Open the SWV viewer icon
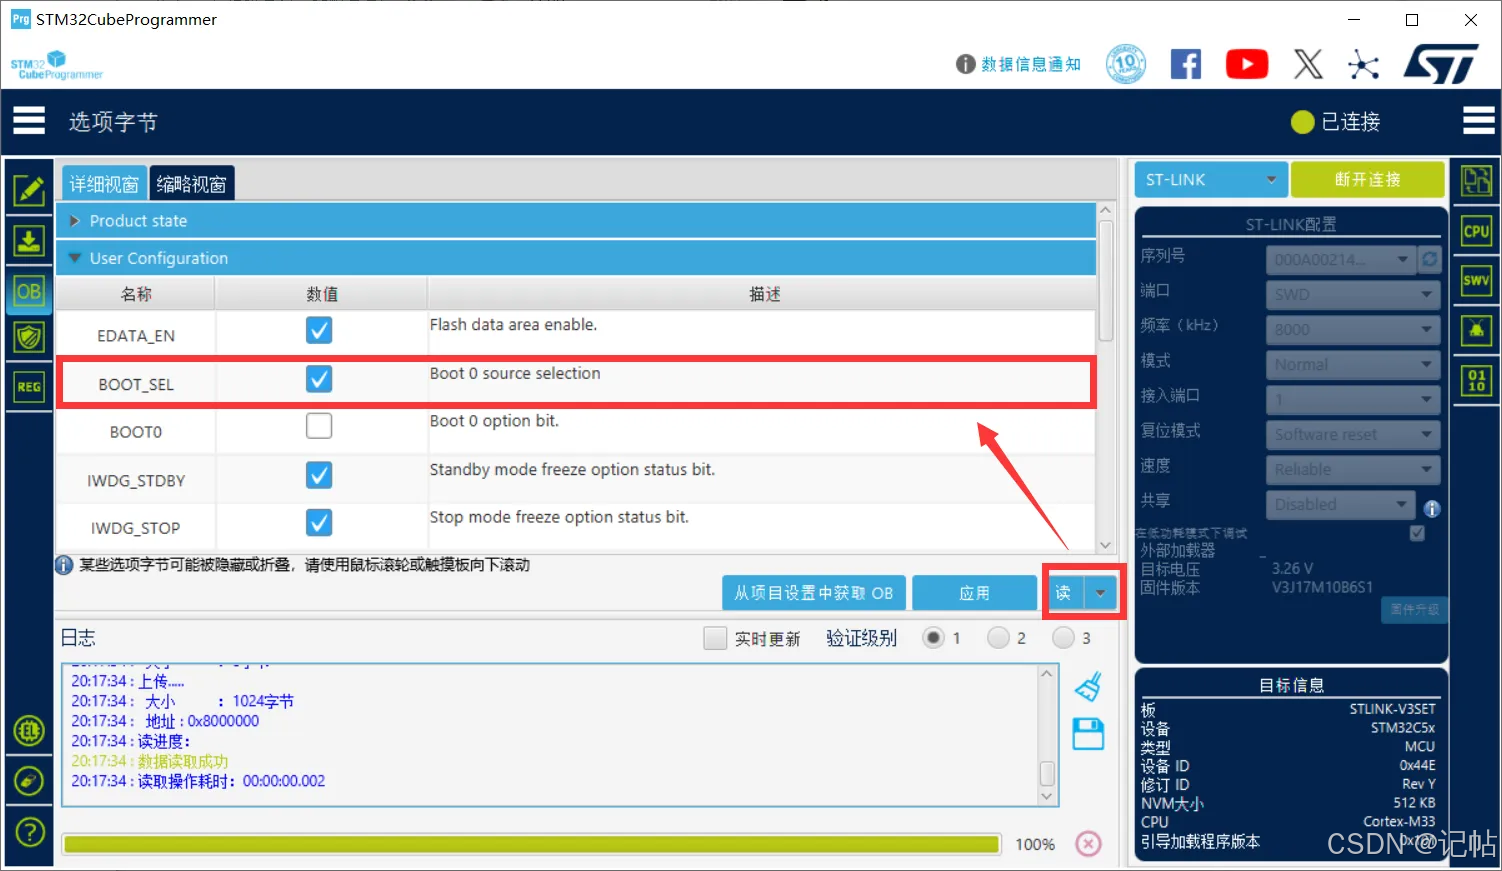1502x871 pixels. (1476, 280)
